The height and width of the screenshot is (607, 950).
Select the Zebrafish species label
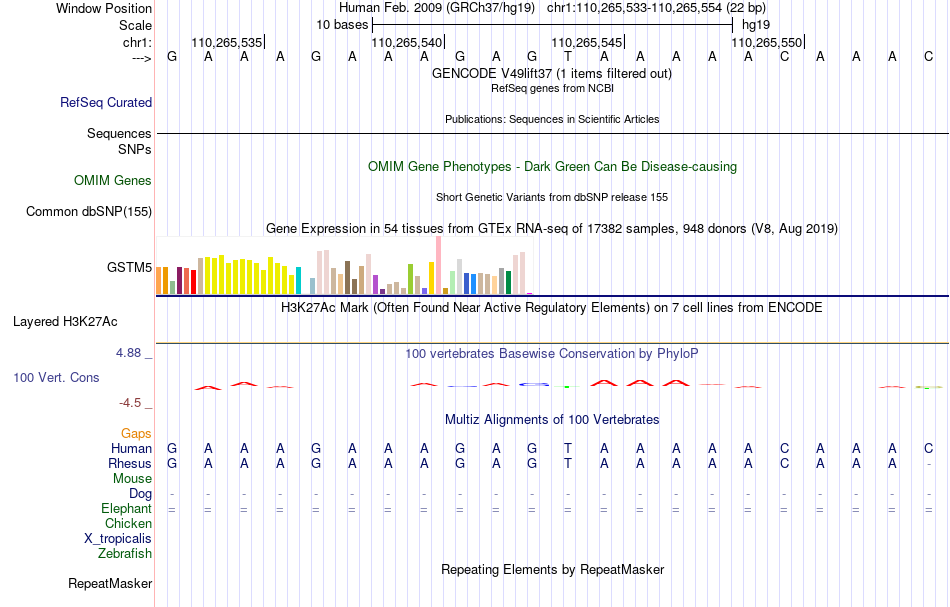click(x=125, y=553)
